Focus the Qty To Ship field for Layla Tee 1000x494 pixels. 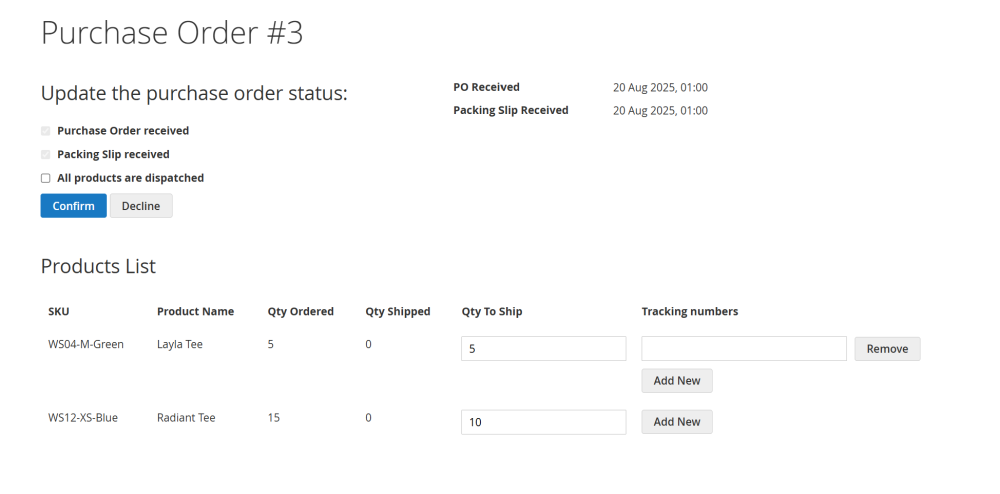[x=543, y=349]
